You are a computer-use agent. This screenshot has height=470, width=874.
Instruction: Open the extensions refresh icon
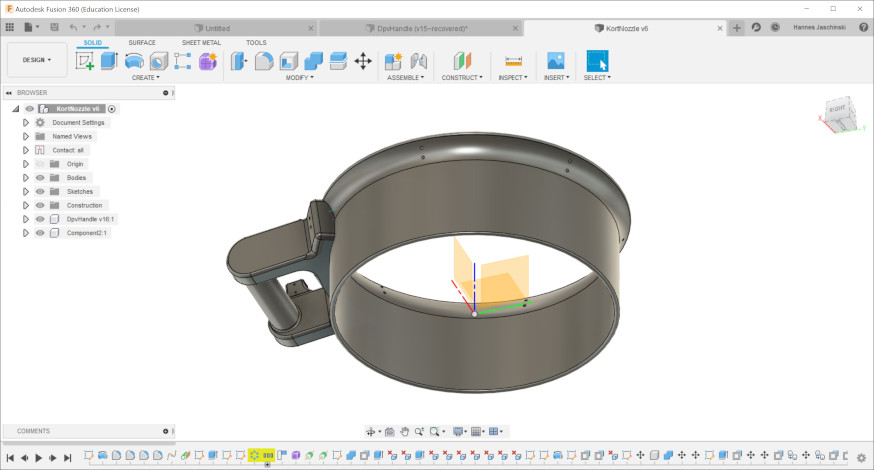point(756,27)
